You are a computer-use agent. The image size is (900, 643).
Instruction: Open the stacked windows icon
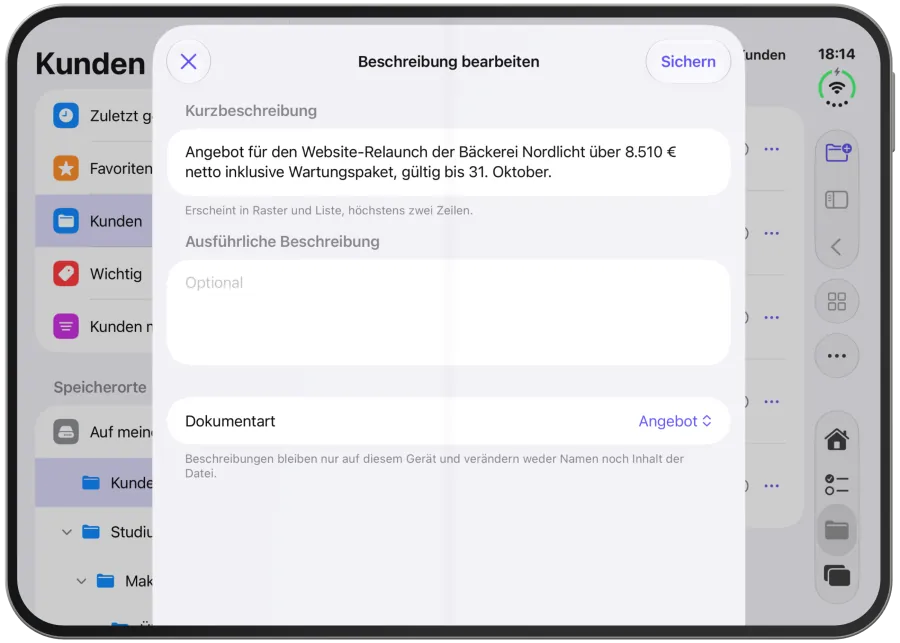pyautogui.click(x=837, y=575)
